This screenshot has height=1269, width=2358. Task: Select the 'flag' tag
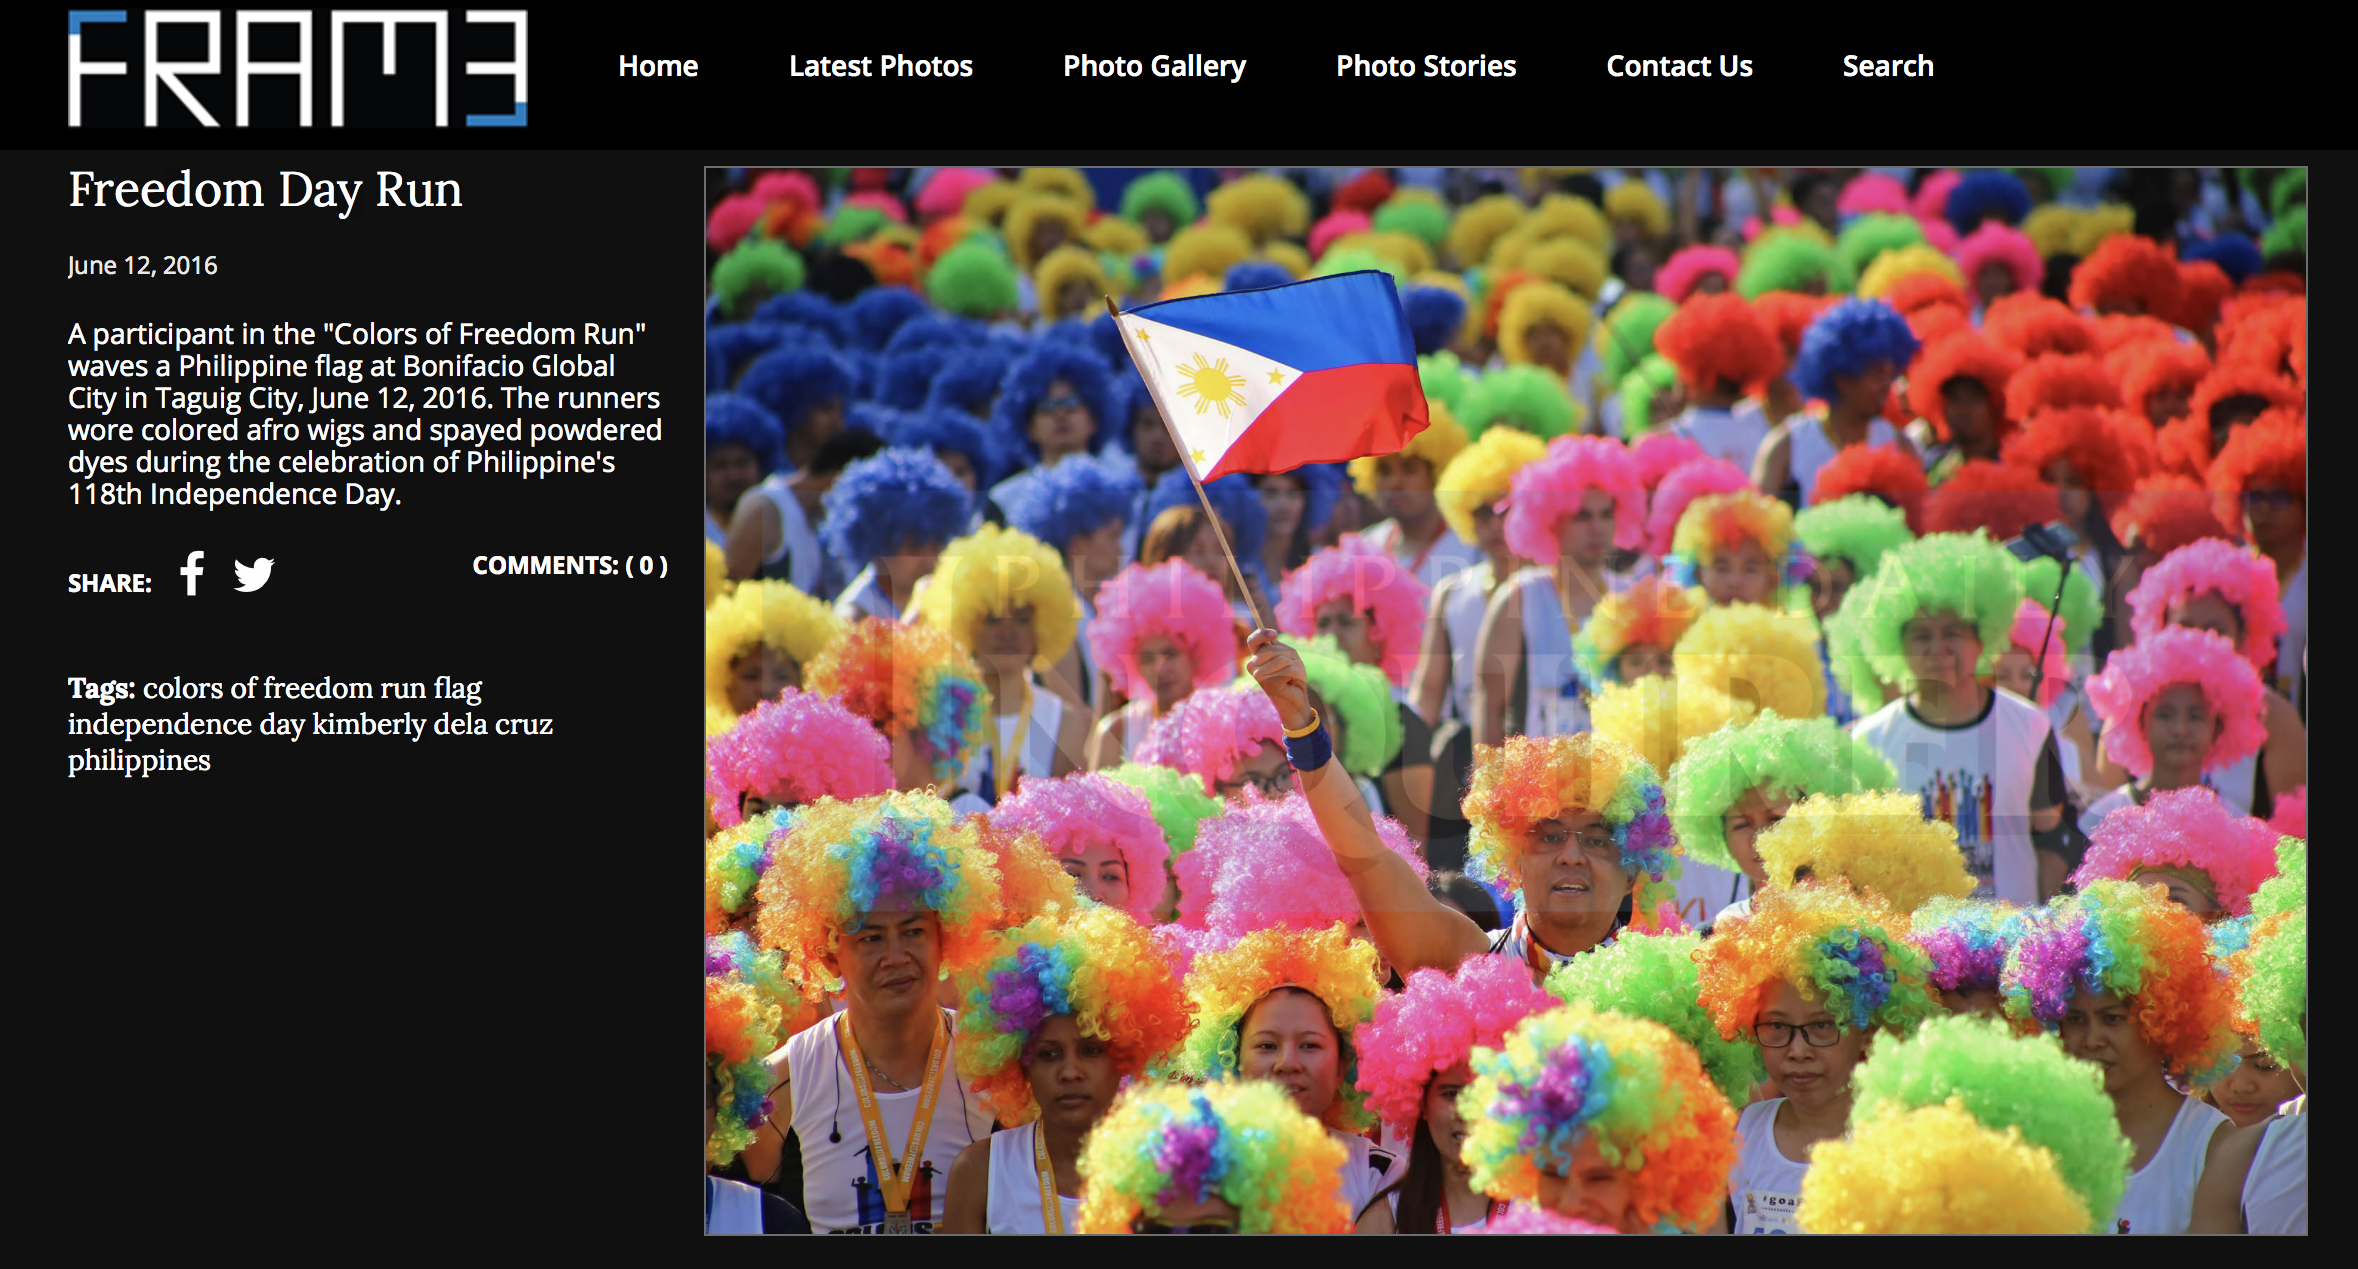click(x=458, y=689)
